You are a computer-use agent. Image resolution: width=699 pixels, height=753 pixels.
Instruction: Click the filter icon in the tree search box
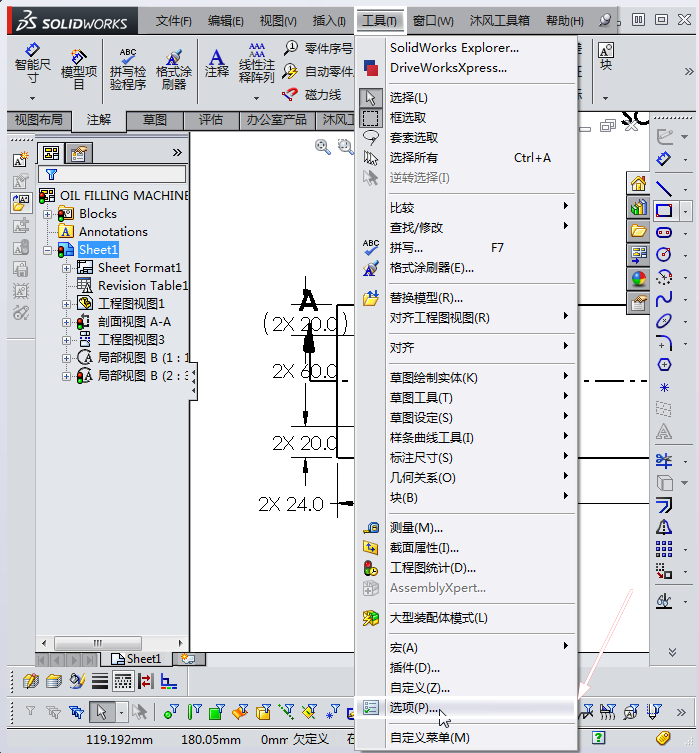[x=51, y=174]
